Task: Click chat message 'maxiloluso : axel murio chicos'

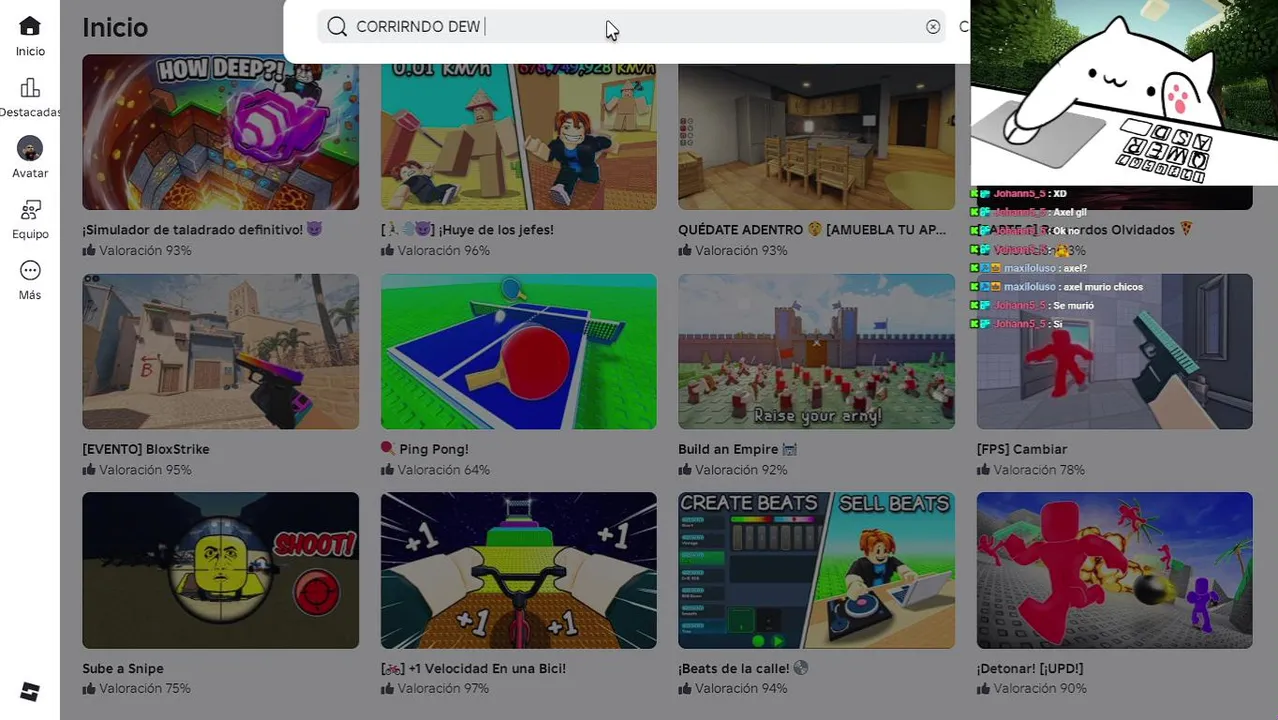Action: [x=1059, y=287]
